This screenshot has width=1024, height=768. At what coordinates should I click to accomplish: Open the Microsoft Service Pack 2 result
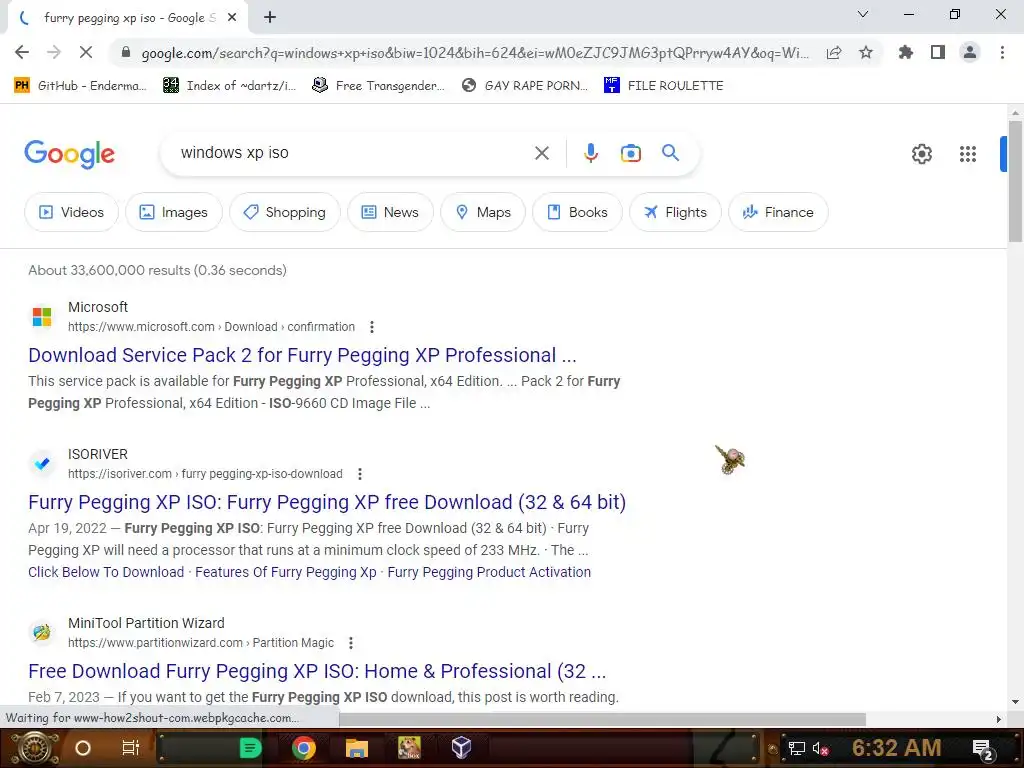302,355
